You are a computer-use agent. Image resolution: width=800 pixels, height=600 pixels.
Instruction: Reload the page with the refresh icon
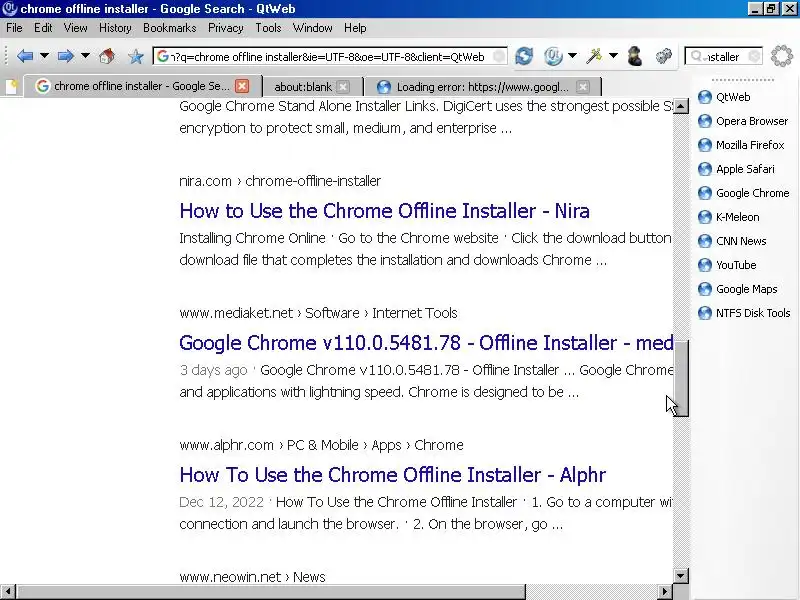[x=524, y=56]
